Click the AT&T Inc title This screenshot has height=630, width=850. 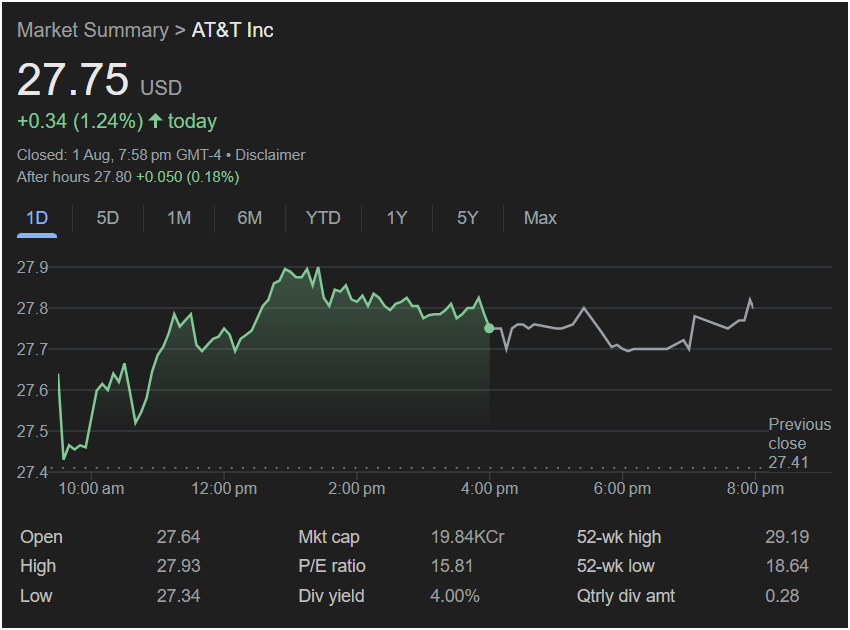233,30
